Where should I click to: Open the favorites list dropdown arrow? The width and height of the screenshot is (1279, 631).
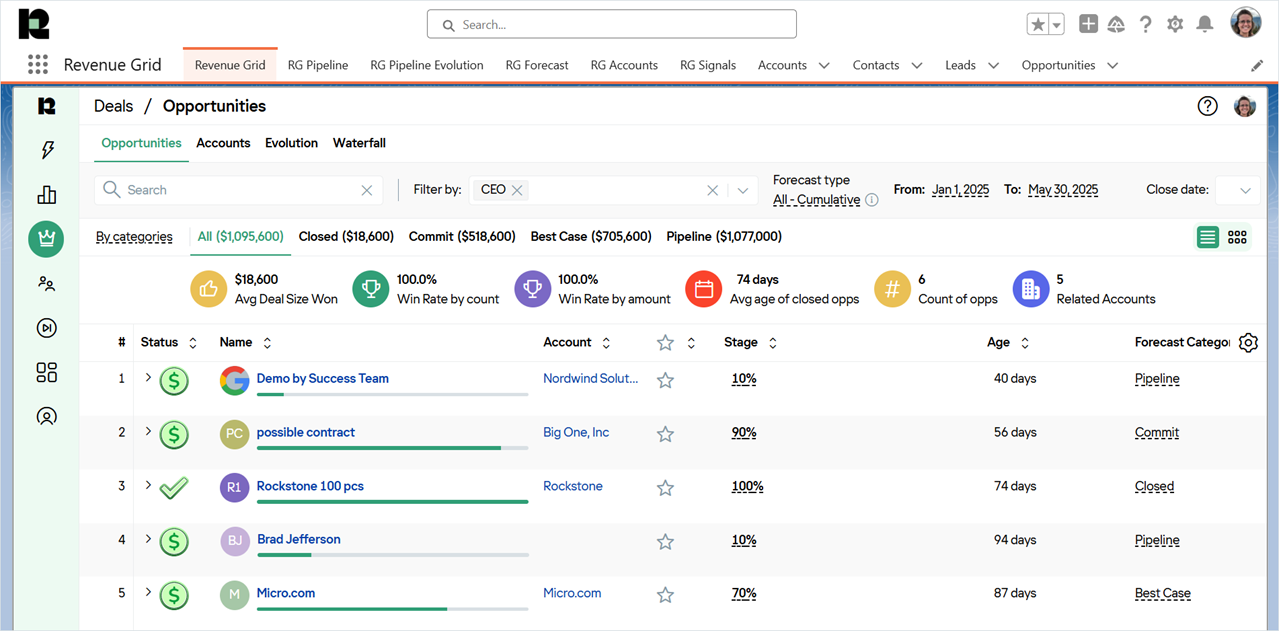pyautogui.click(x=1056, y=25)
